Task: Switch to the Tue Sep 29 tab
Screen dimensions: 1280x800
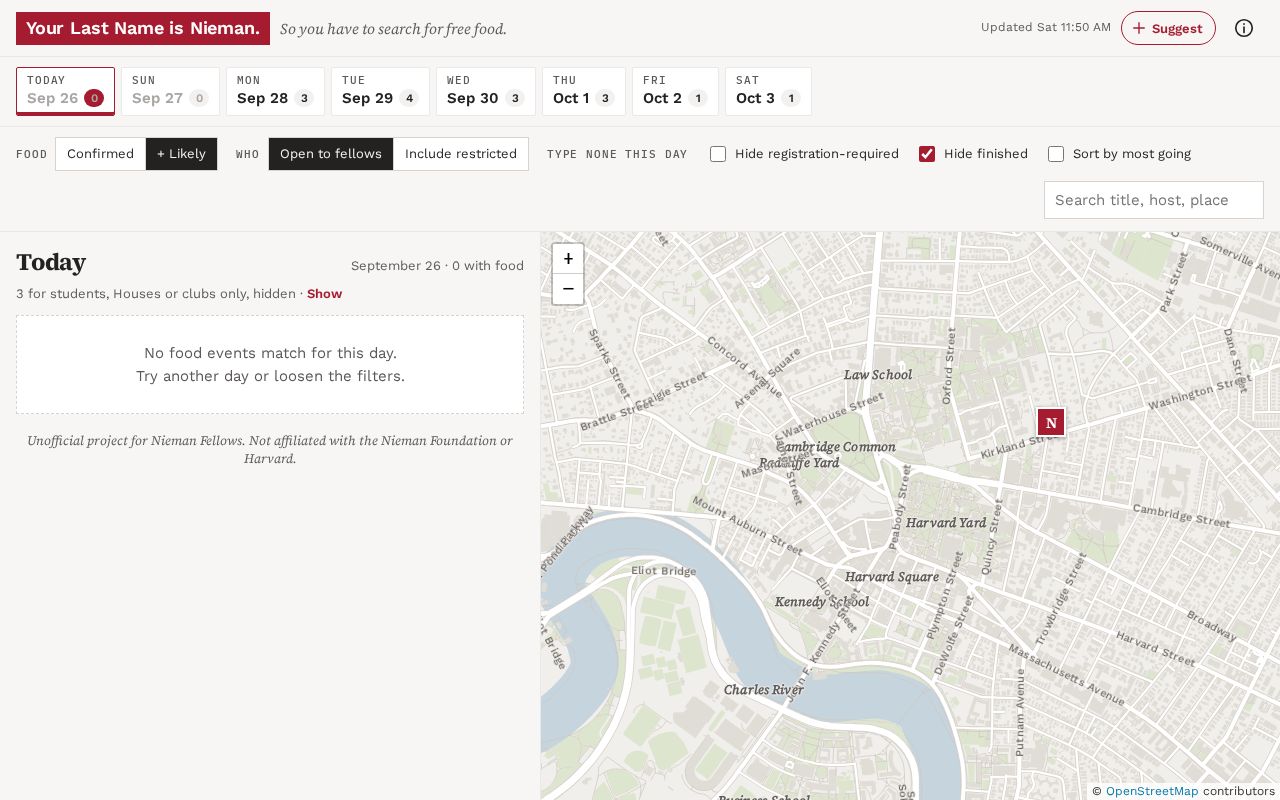Action: (380, 91)
